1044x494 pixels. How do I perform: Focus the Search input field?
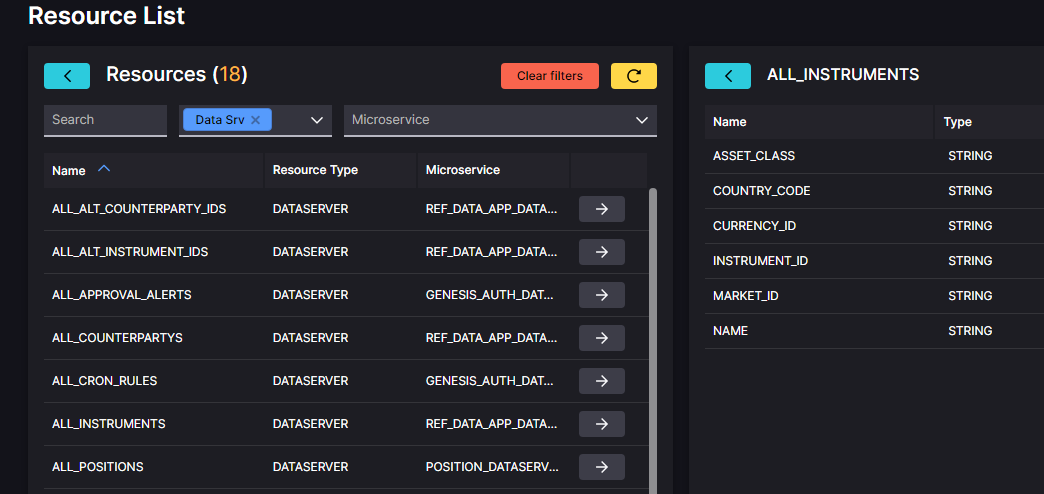click(x=105, y=121)
